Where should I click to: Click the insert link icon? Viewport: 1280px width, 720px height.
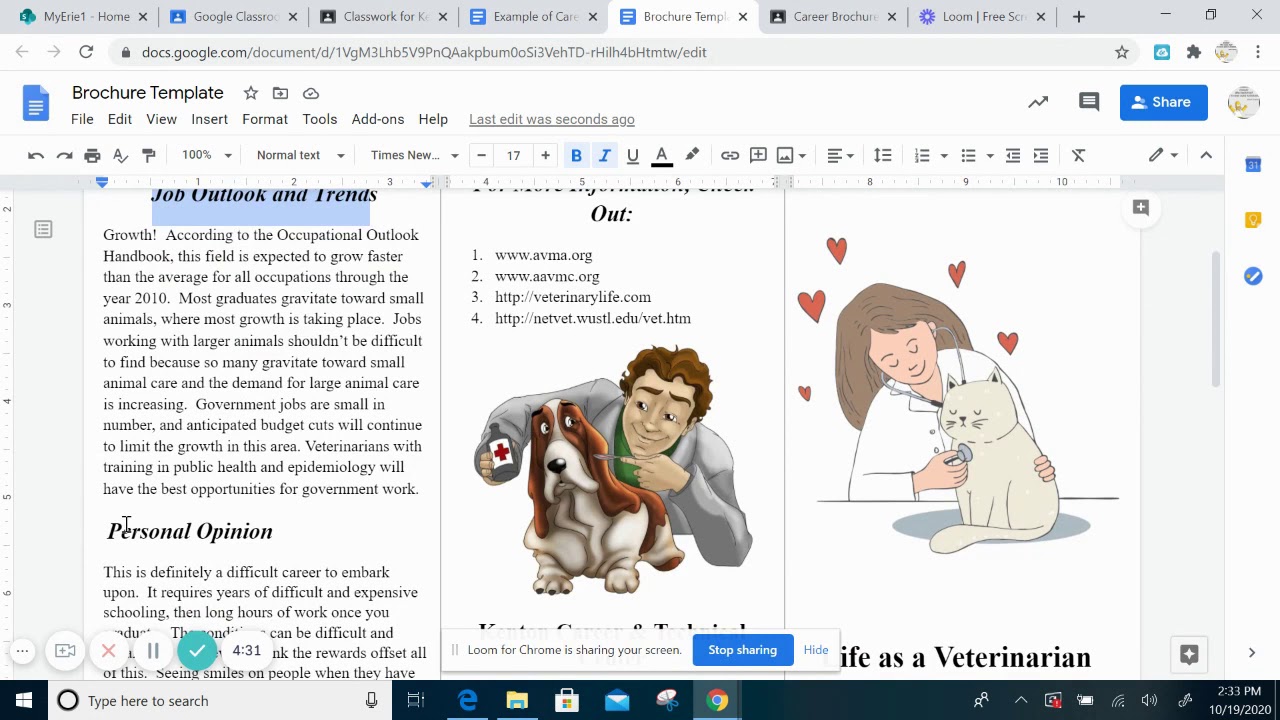[730, 155]
